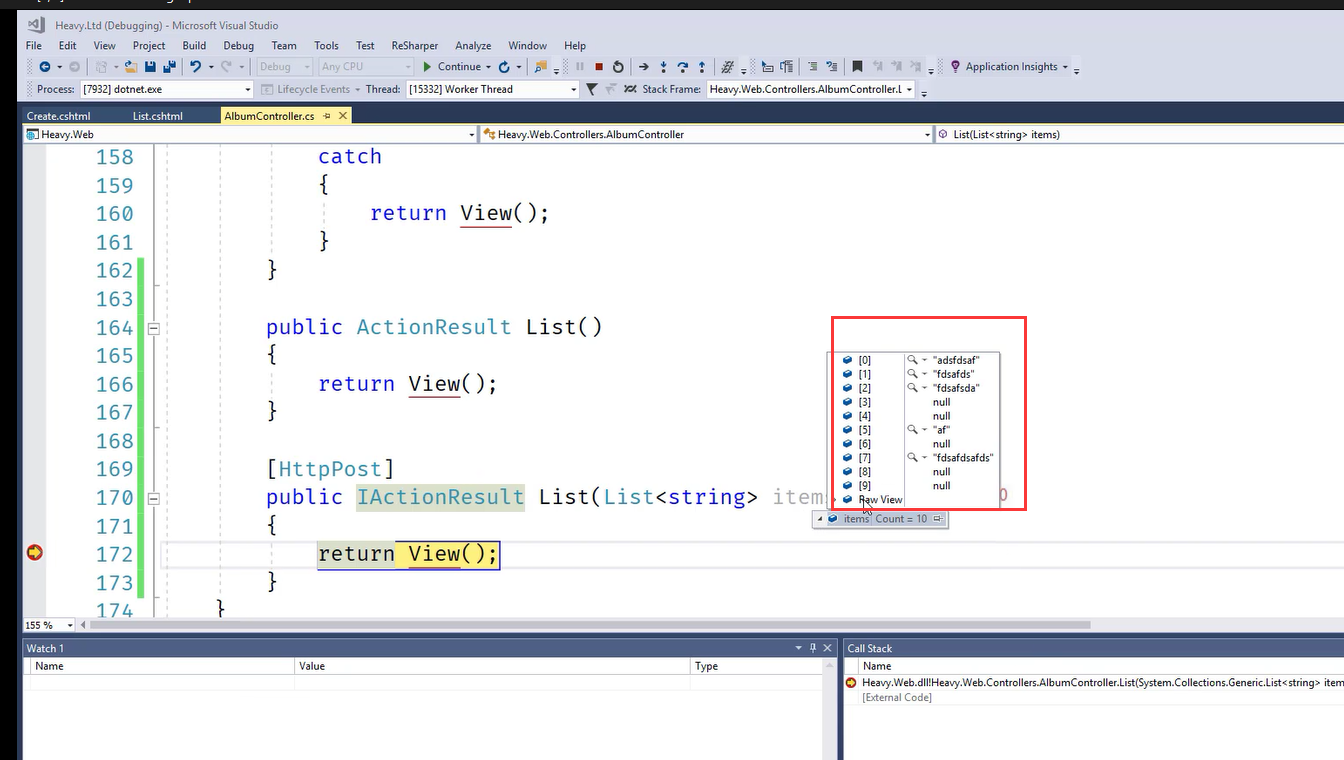Screen dimensions: 1344x760
Task: Open the magnifier visualizer for "af"
Action: point(912,429)
